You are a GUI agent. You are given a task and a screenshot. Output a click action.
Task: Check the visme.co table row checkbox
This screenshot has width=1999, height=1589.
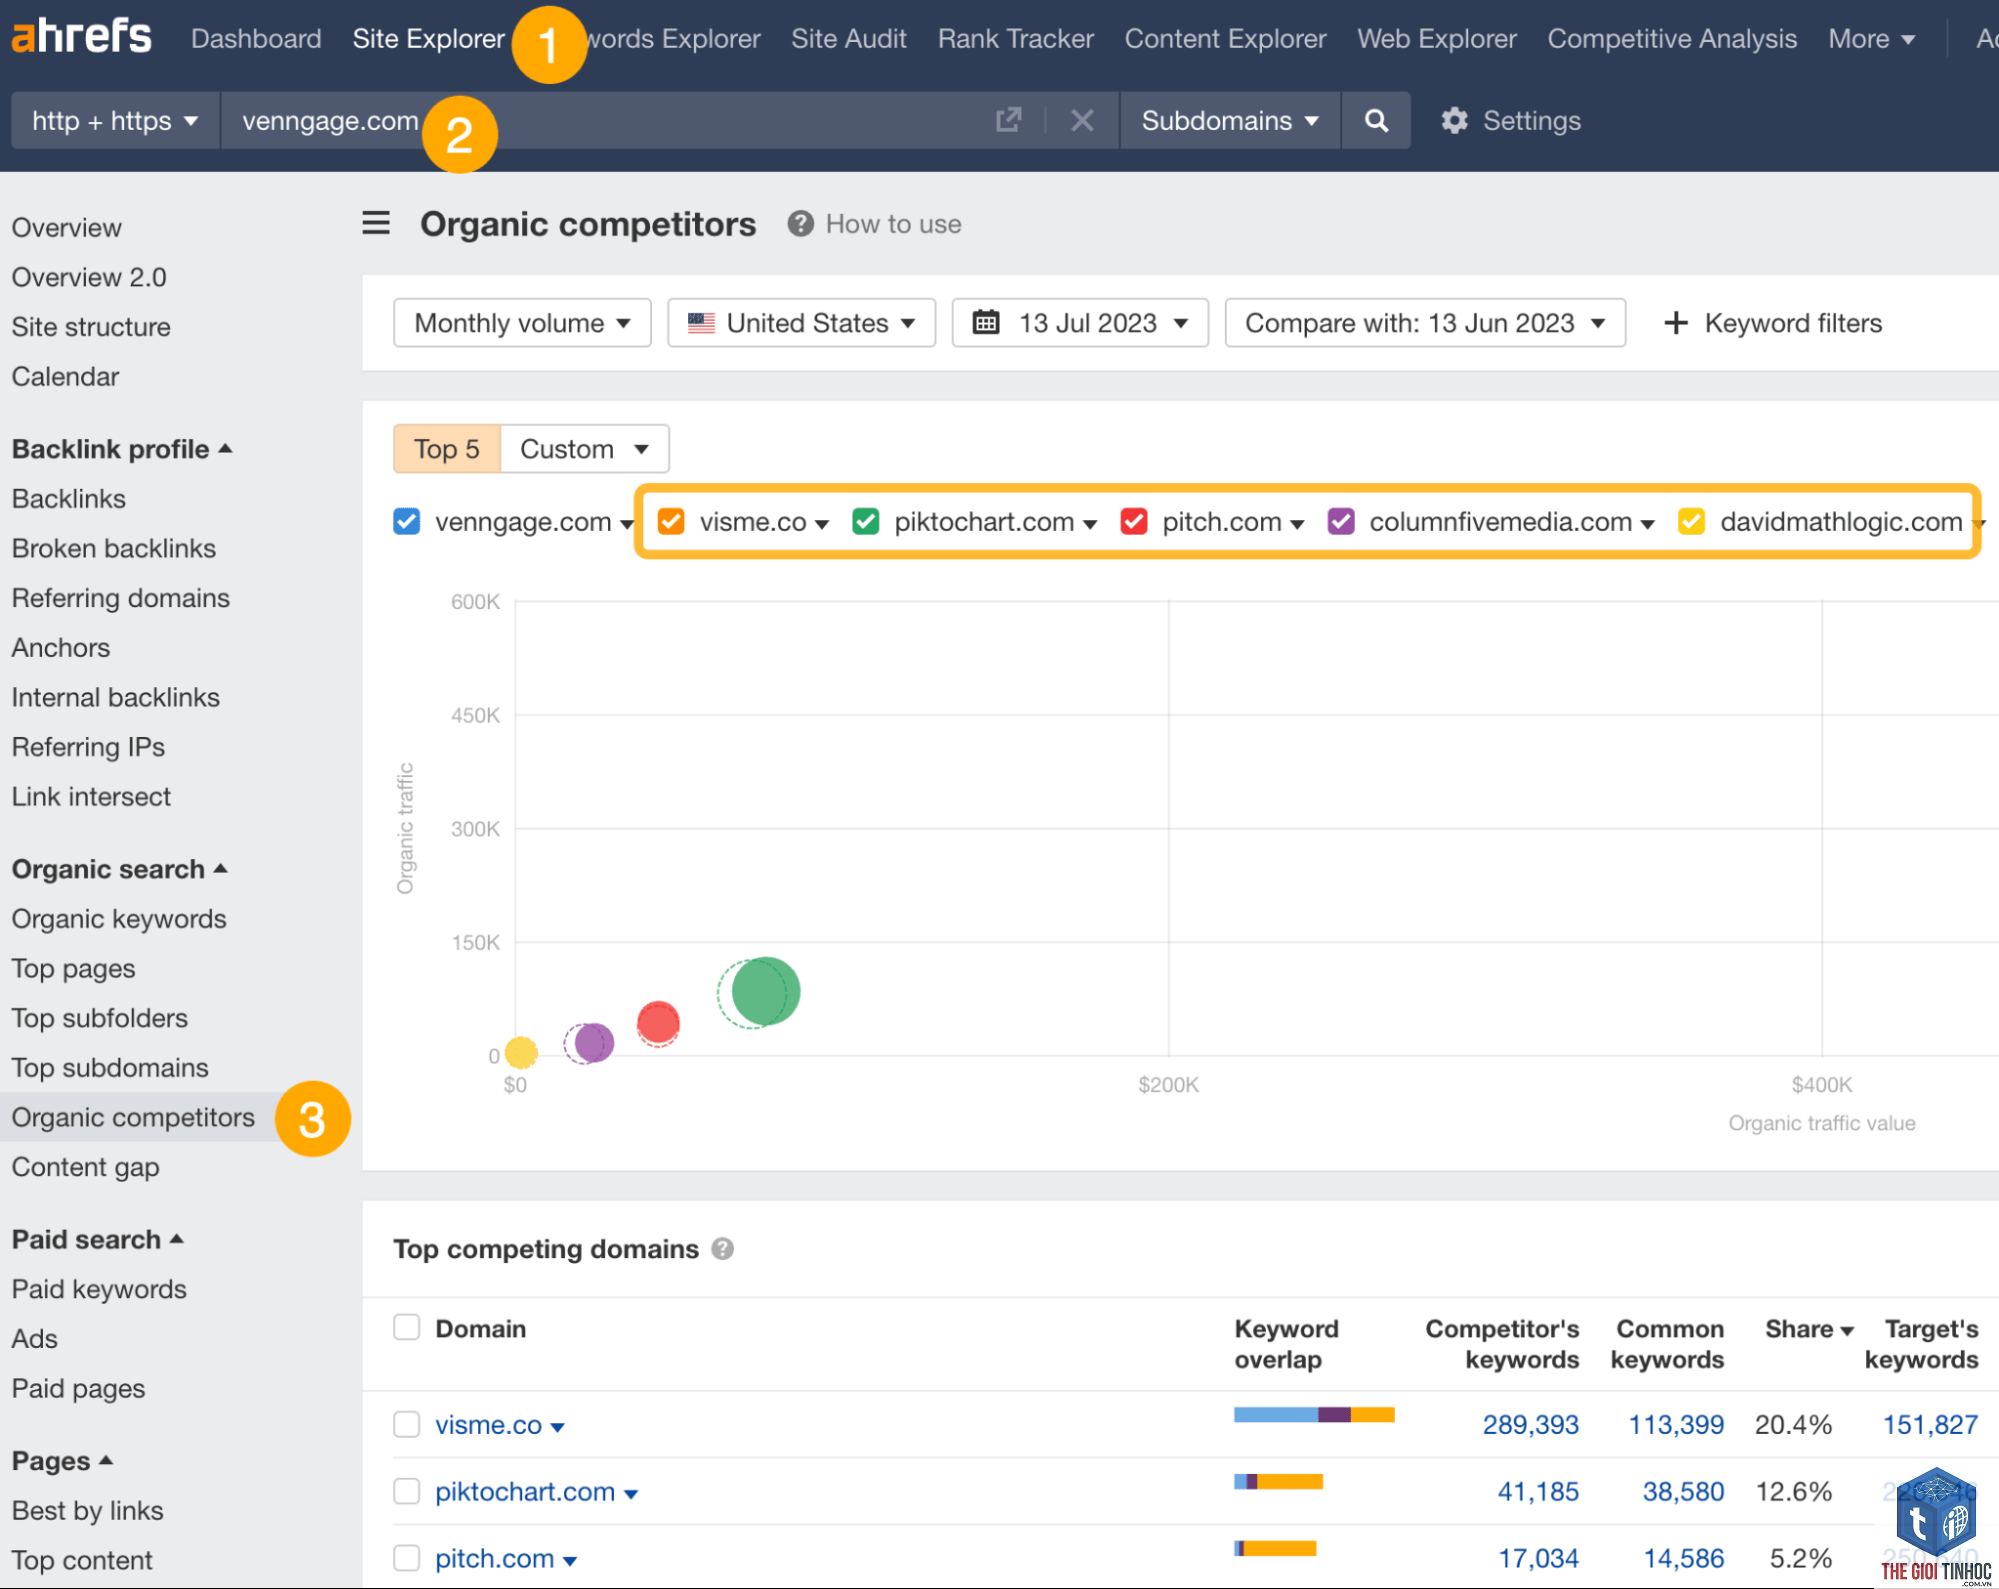[406, 1424]
